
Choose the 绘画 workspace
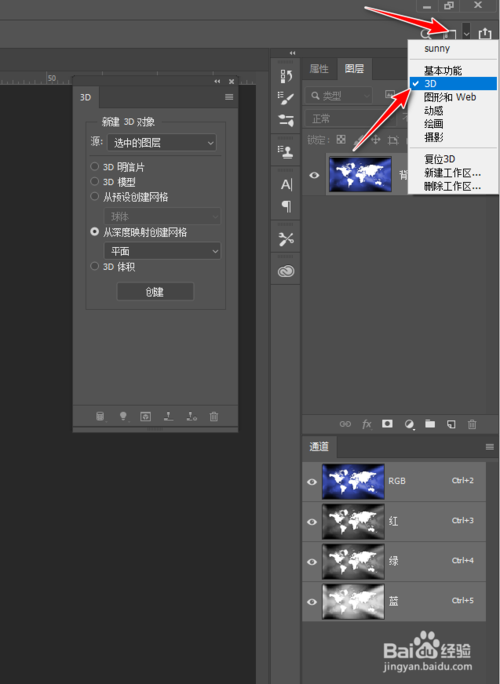click(453, 124)
